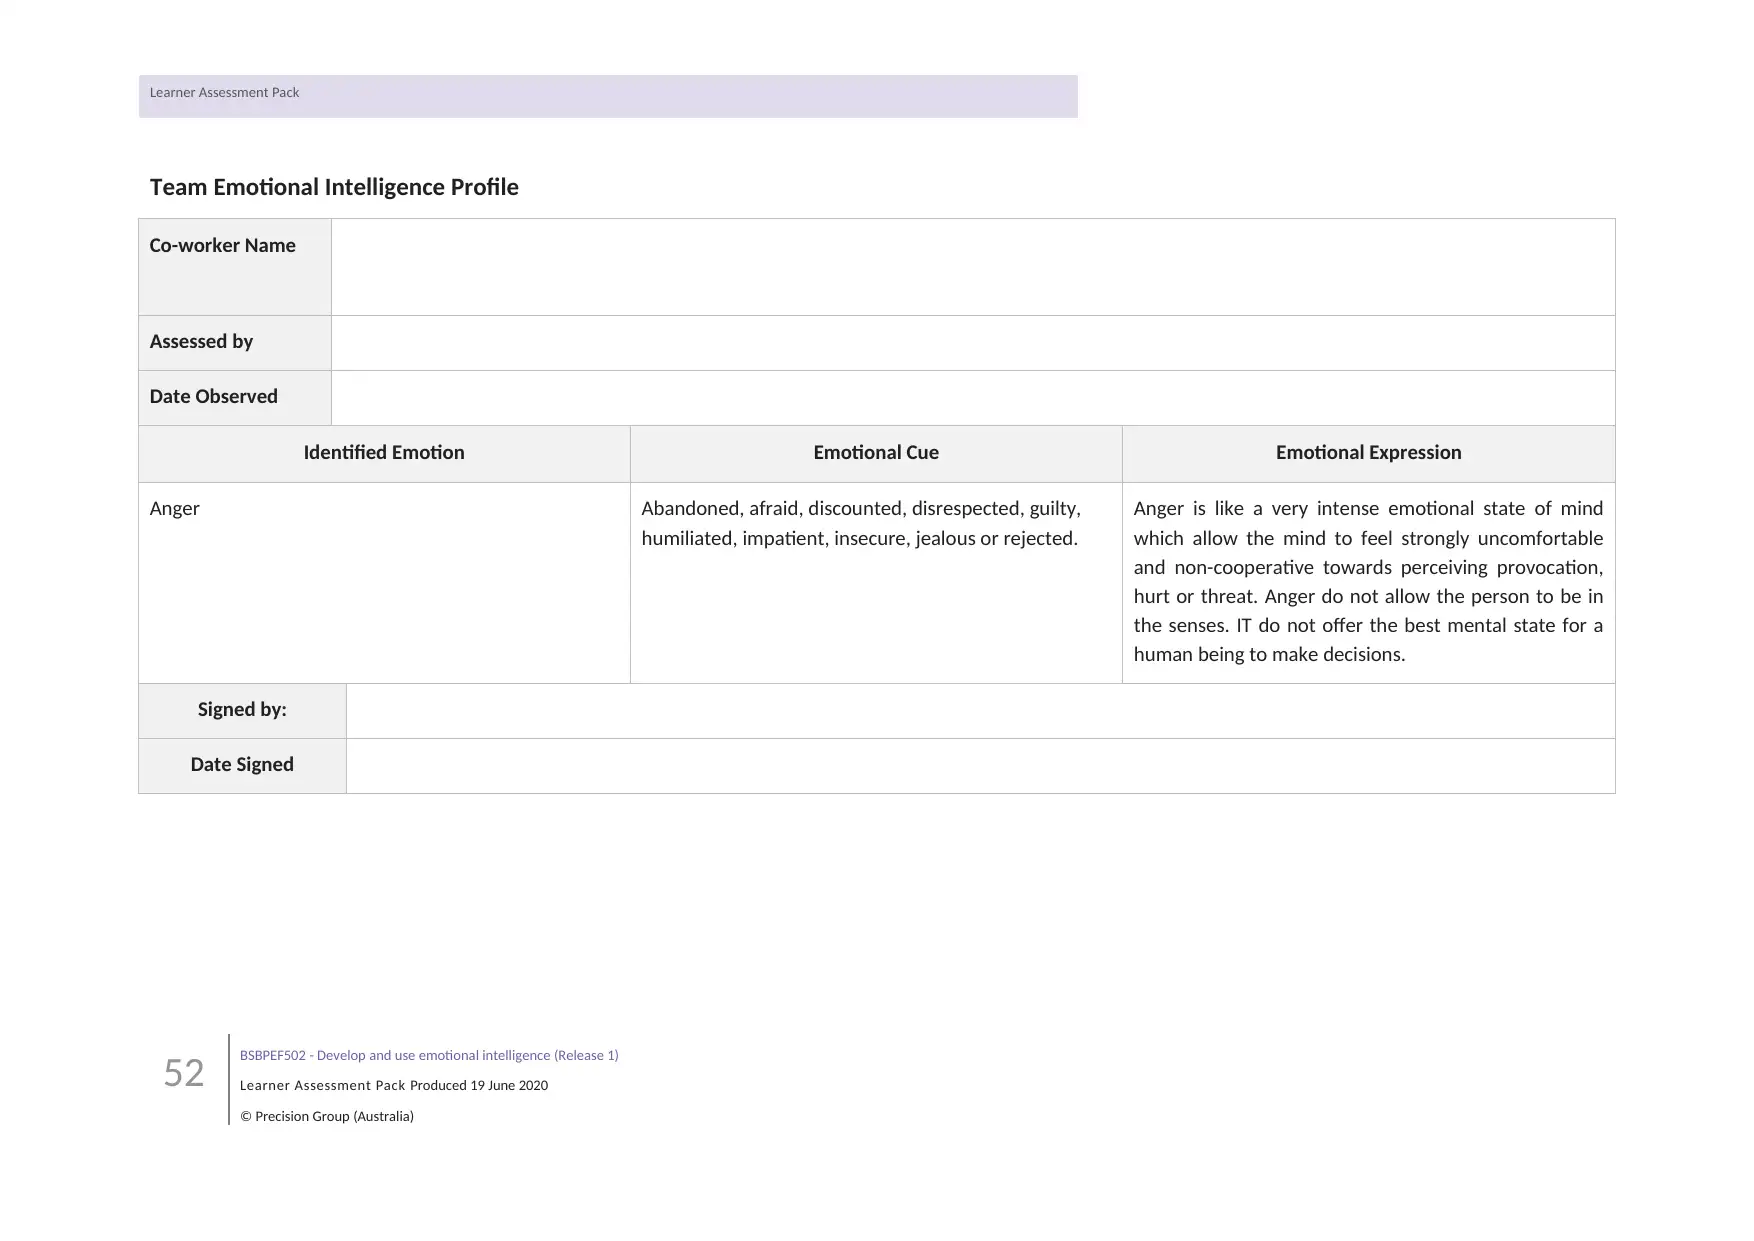Click the 'Assessed by' label
Image resolution: width=1754 pixels, height=1241 pixels.
click(201, 341)
